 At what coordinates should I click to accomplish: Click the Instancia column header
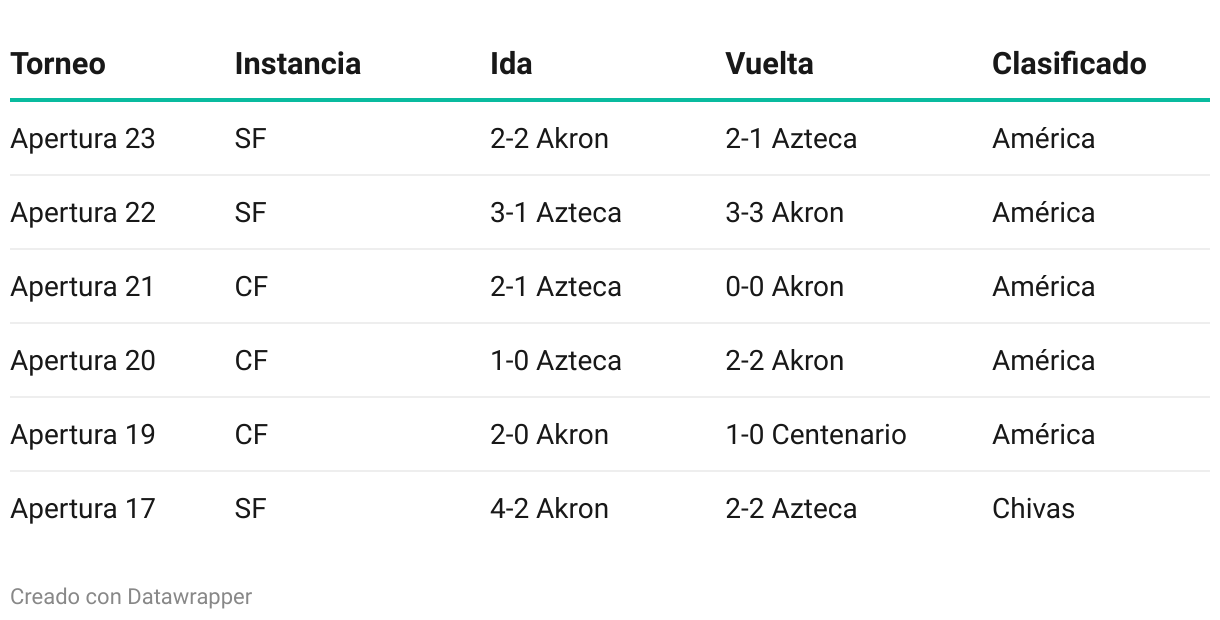coord(298,64)
